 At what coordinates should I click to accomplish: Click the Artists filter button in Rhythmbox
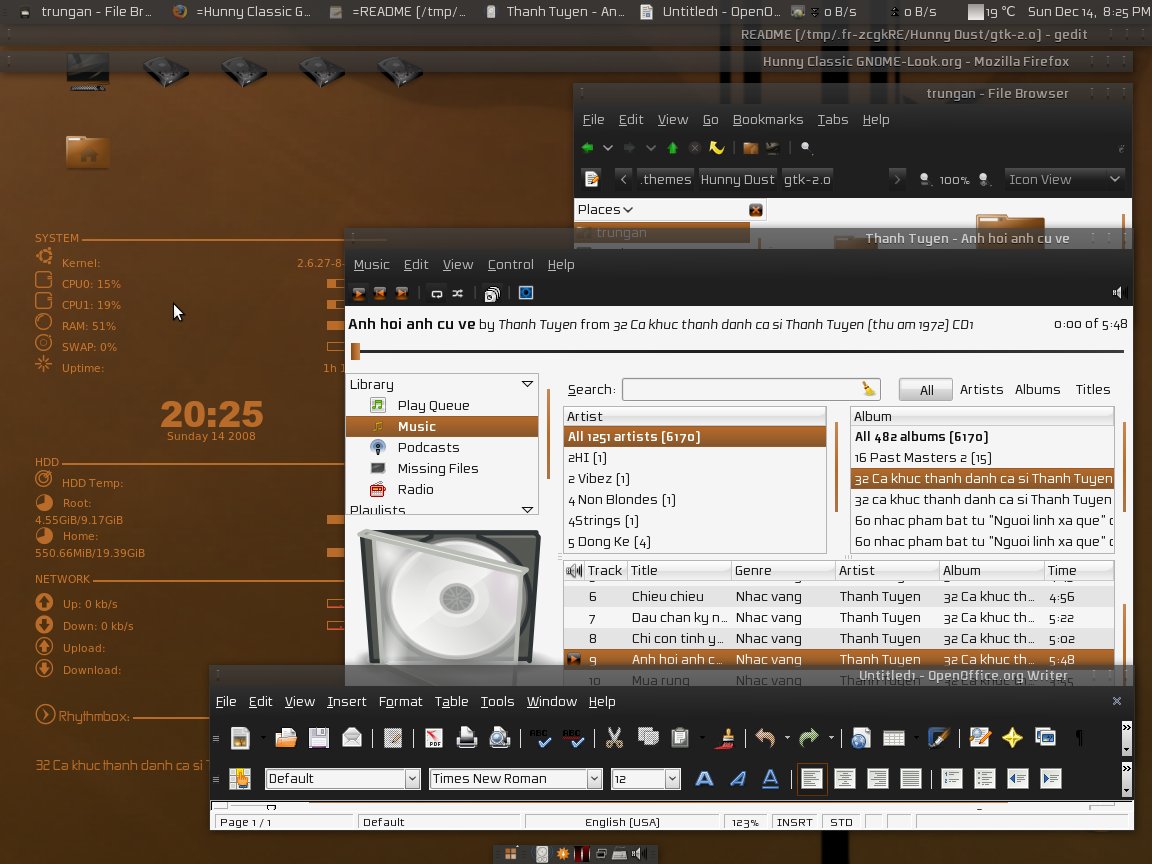coord(981,389)
